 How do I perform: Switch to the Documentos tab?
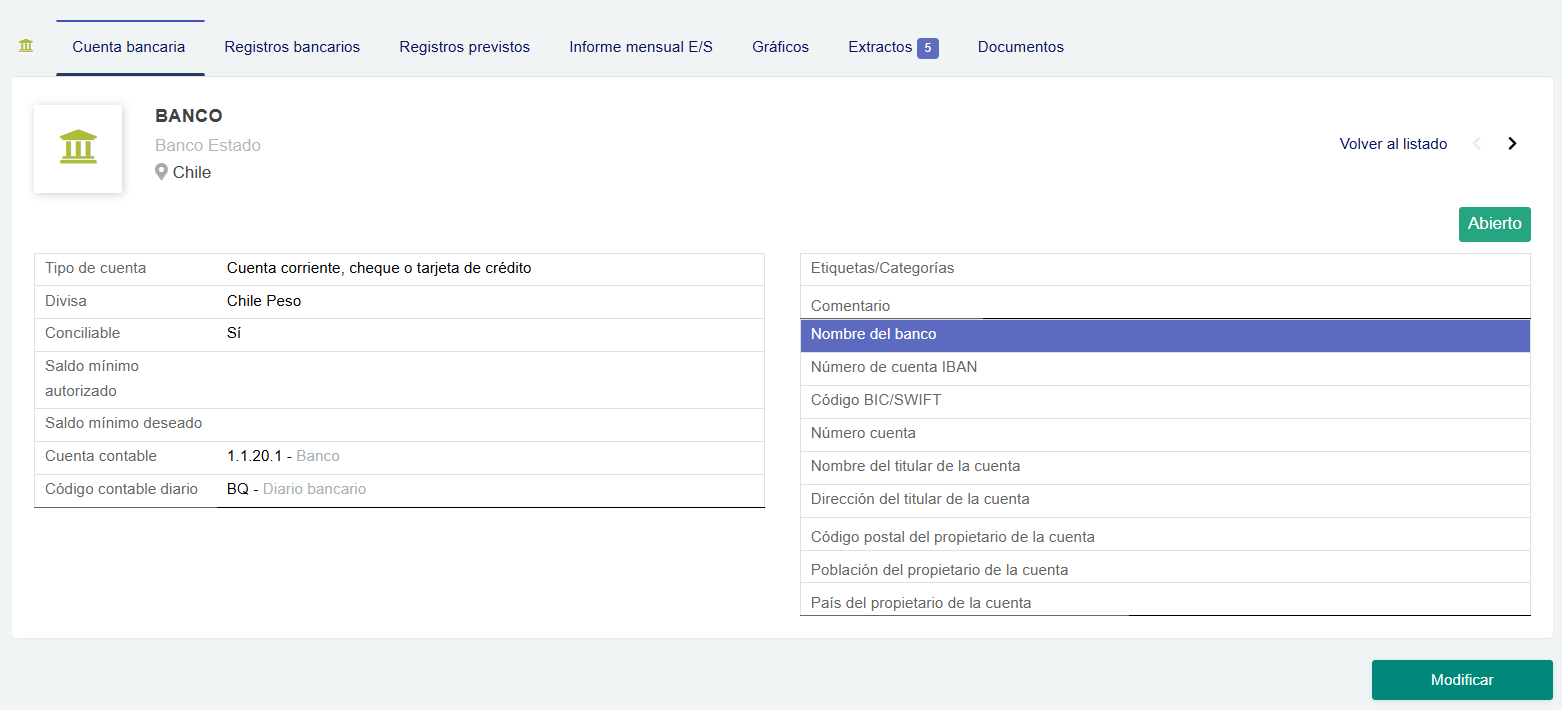(1020, 46)
